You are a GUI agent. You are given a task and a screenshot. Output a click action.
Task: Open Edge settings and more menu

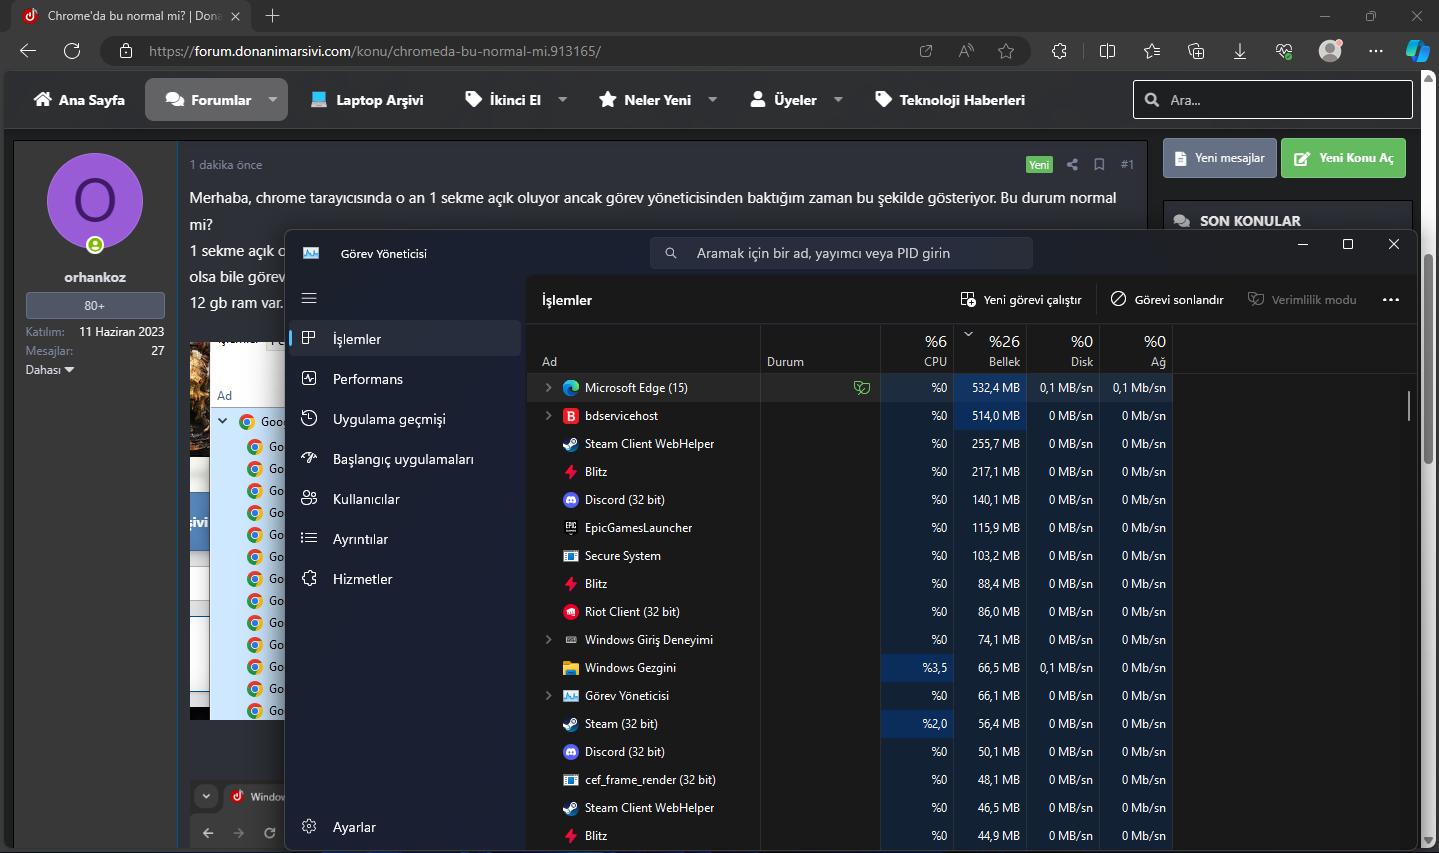coord(1376,51)
